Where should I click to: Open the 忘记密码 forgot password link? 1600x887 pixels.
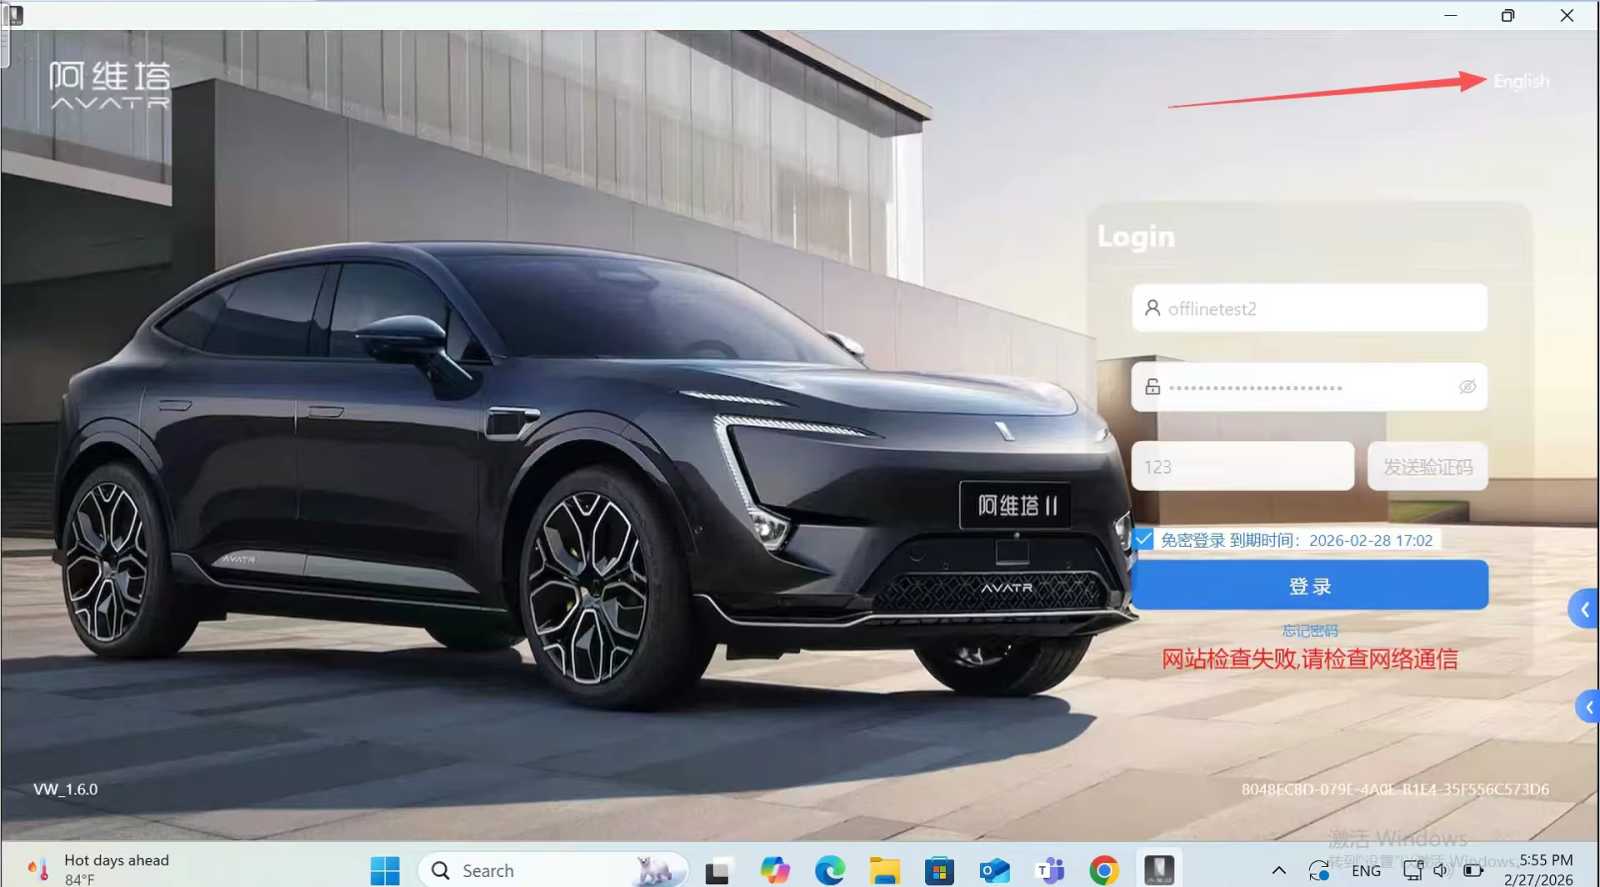point(1310,631)
